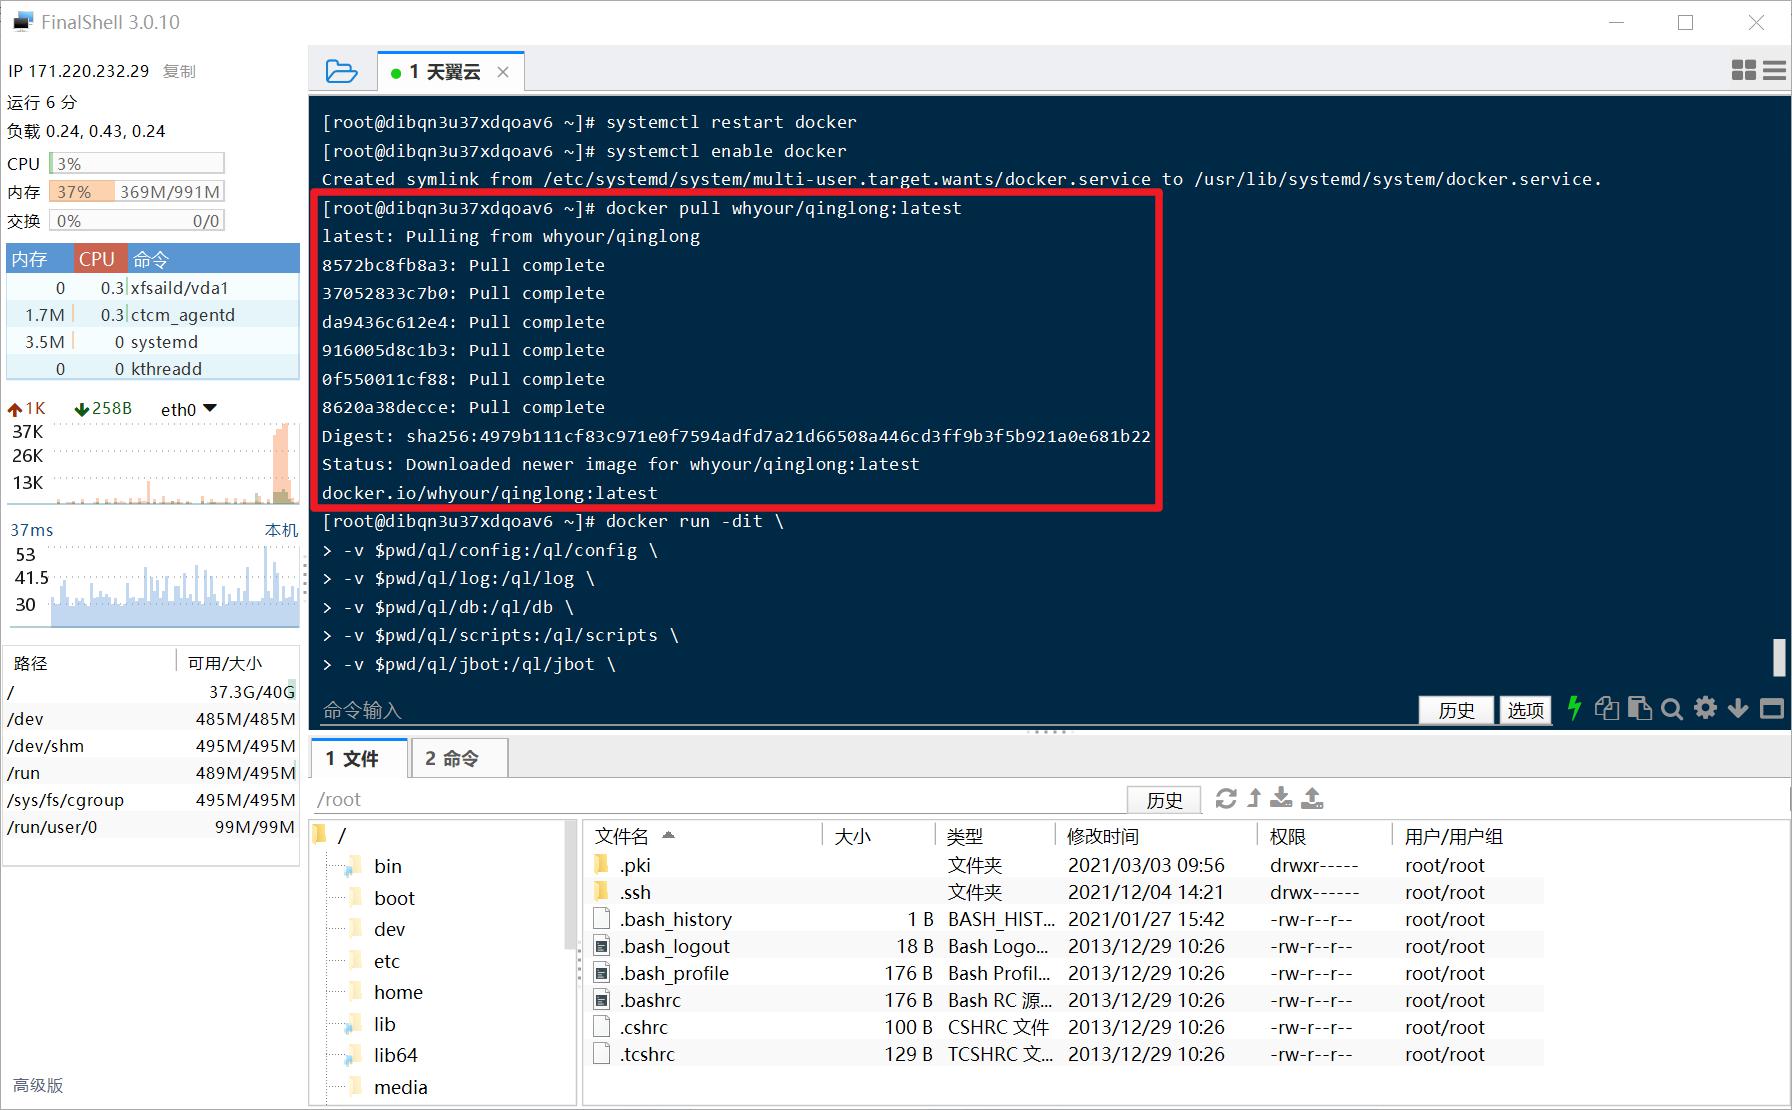Click the 内存 memory usage bar

[x=137, y=191]
